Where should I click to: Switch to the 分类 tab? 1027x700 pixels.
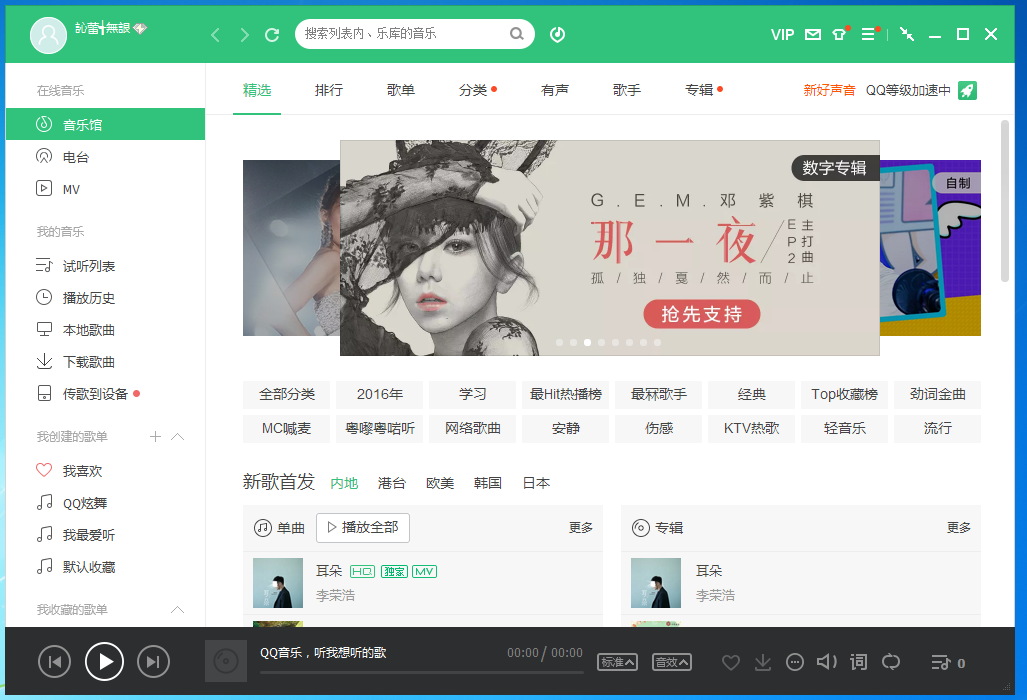click(473, 90)
